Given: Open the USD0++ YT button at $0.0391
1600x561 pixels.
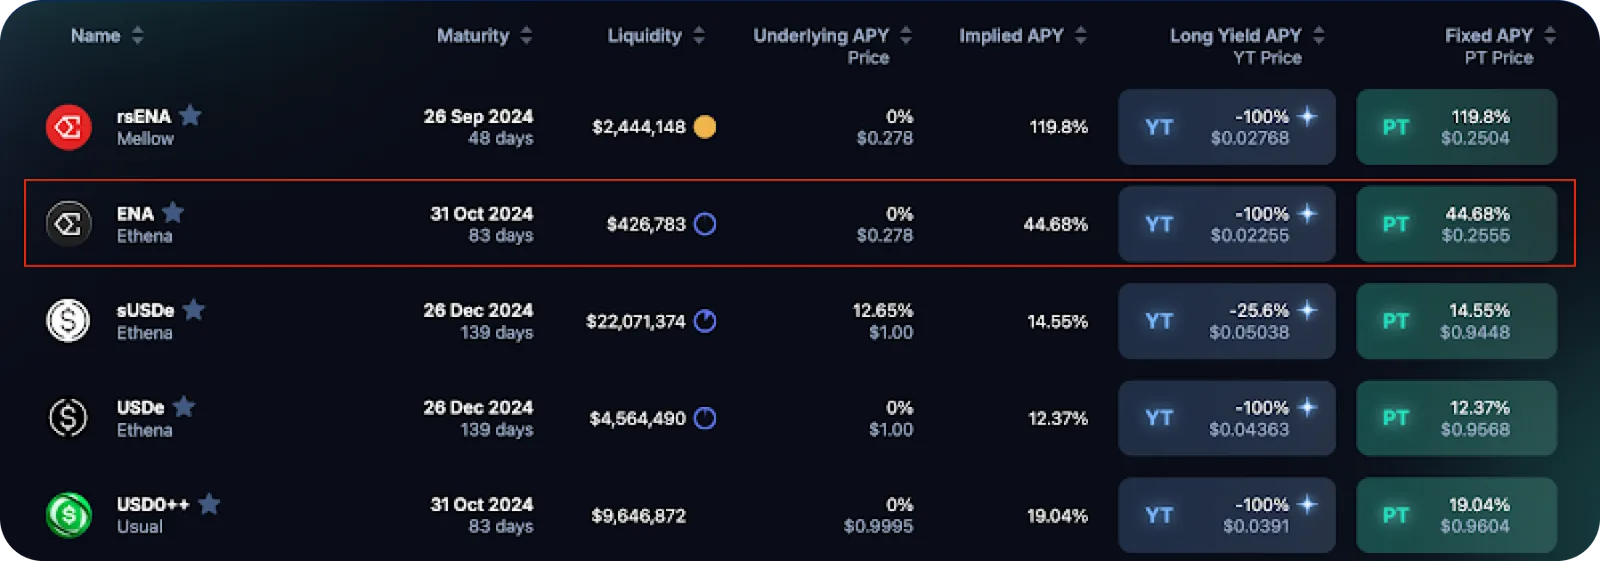Looking at the screenshot, I should 1227,515.
